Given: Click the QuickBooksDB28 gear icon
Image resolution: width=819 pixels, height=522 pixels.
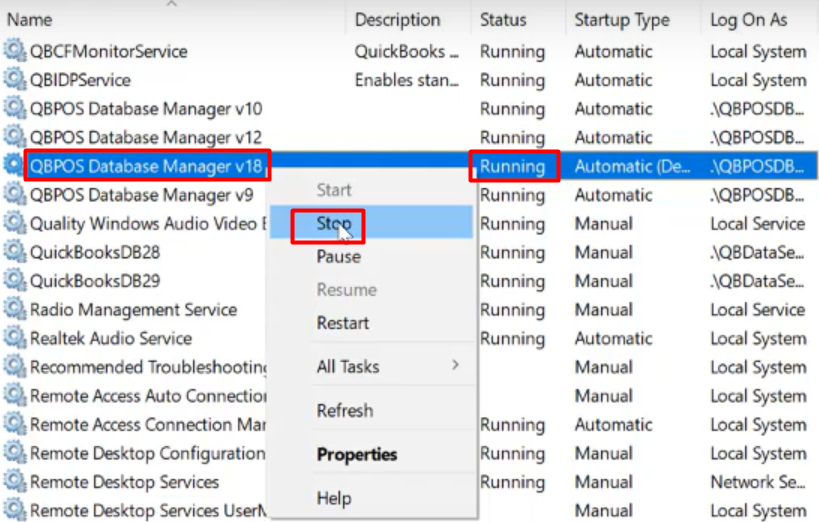Looking at the screenshot, I should pos(15,252).
